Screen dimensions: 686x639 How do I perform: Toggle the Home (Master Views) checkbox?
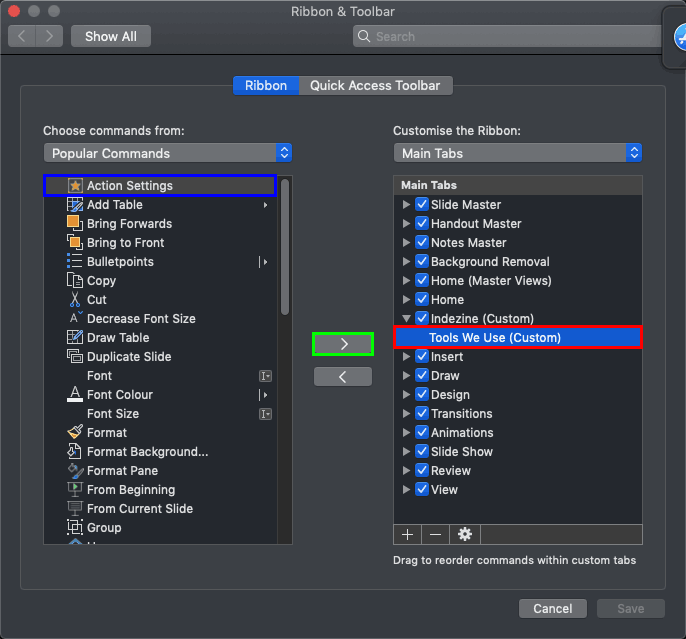pos(422,280)
